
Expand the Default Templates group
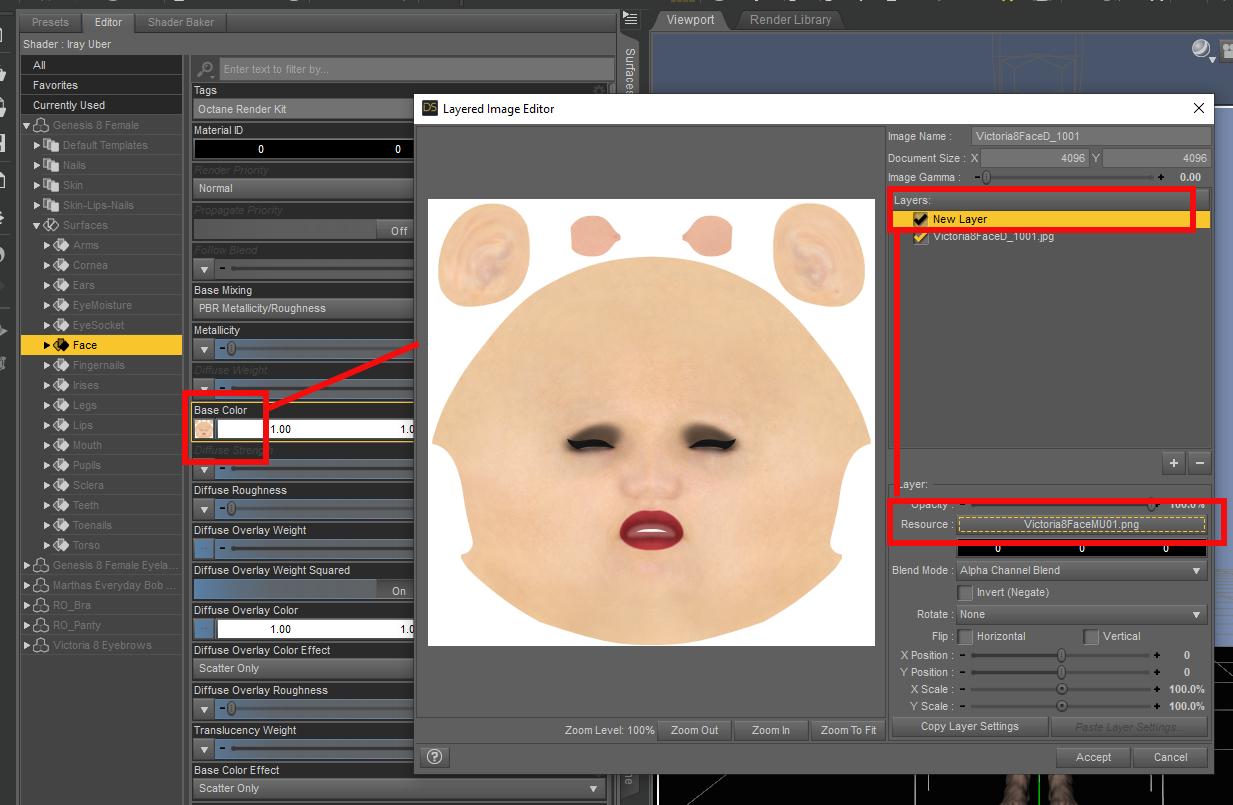[x=37, y=145]
